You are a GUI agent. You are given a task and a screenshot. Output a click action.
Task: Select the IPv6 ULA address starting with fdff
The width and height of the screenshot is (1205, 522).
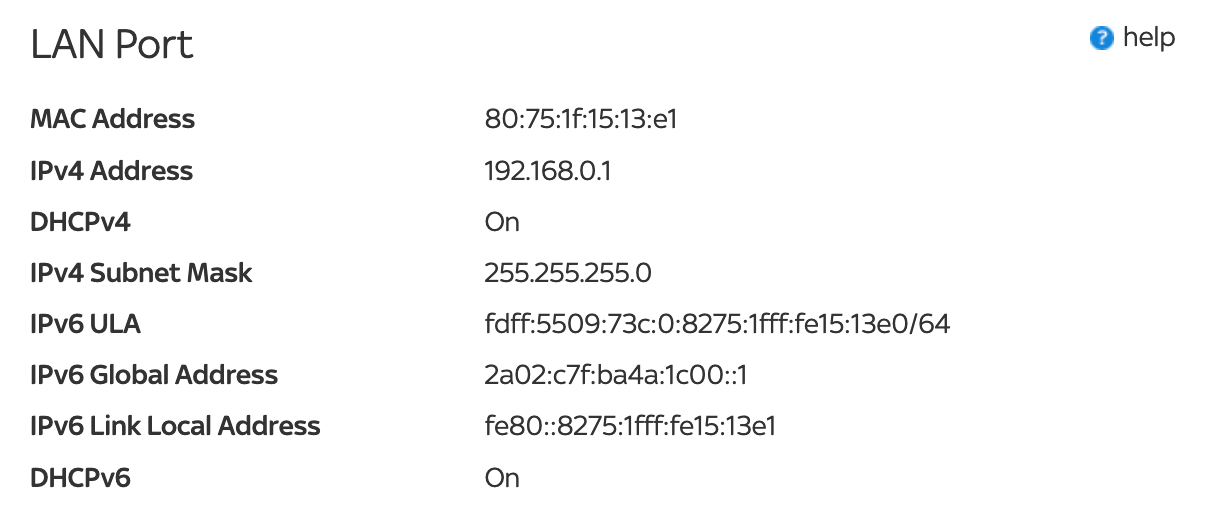(x=717, y=324)
